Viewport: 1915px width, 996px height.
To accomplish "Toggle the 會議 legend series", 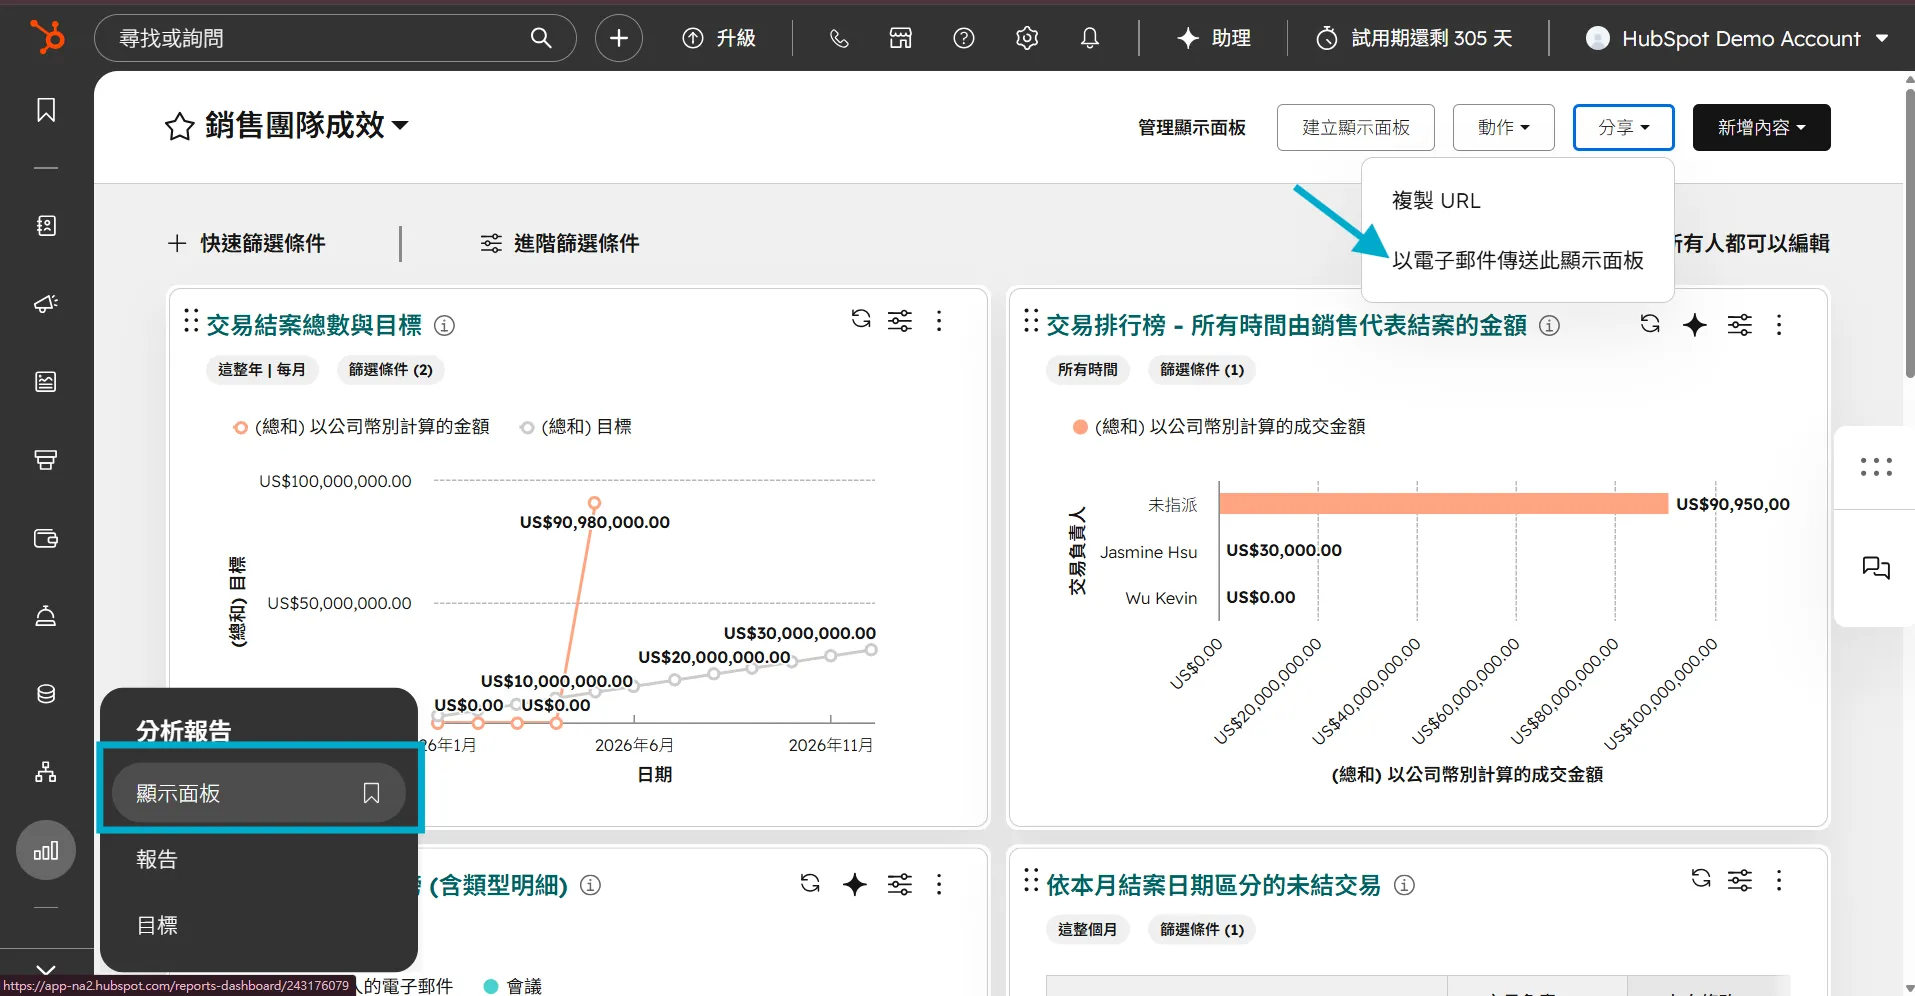I will pyautogui.click(x=513, y=986).
